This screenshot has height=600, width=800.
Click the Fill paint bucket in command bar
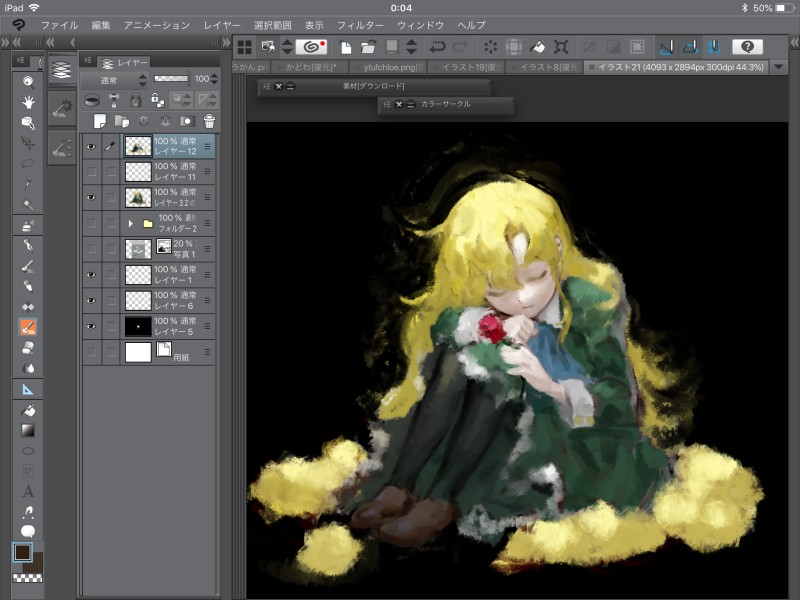coord(537,47)
